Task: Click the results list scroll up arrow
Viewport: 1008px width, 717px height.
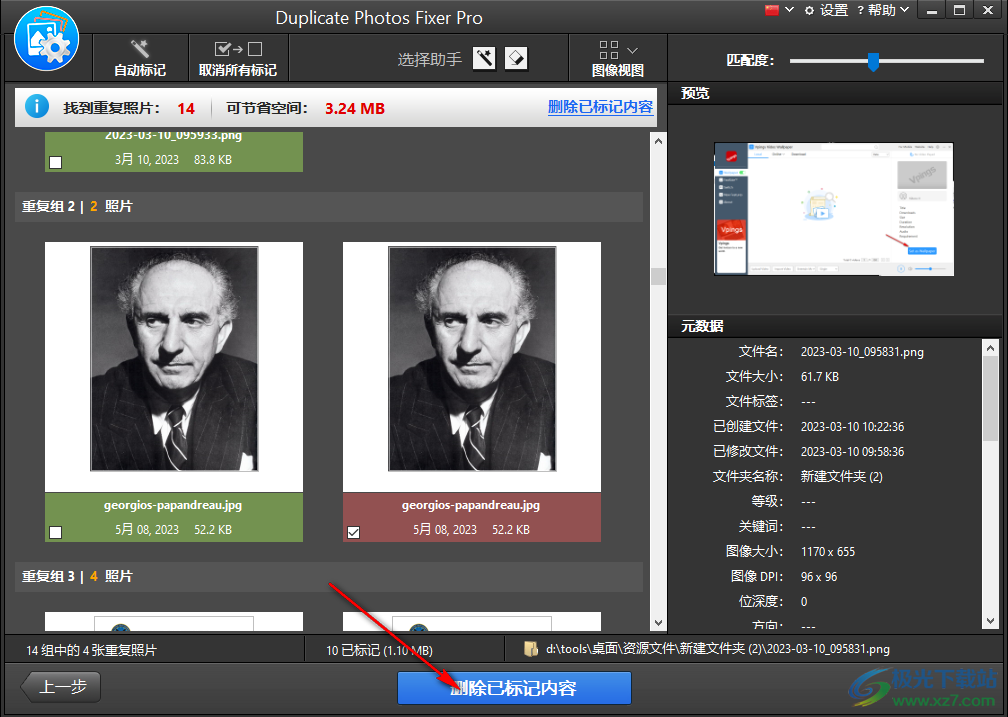Action: (658, 141)
